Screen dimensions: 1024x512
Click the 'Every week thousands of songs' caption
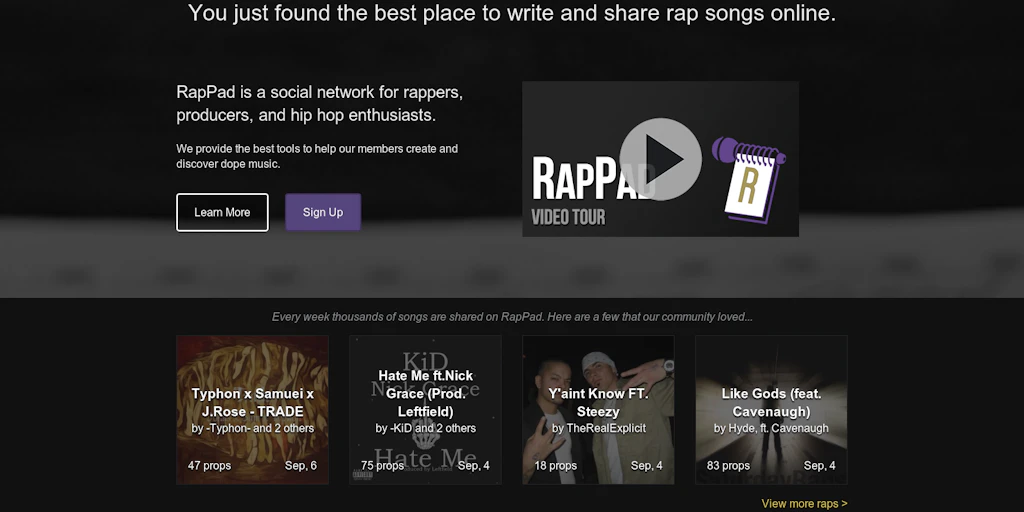[512, 317]
